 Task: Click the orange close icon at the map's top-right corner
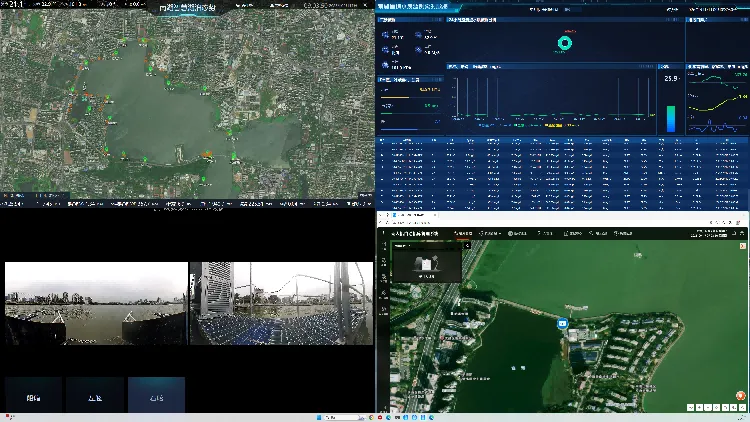(742, 246)
